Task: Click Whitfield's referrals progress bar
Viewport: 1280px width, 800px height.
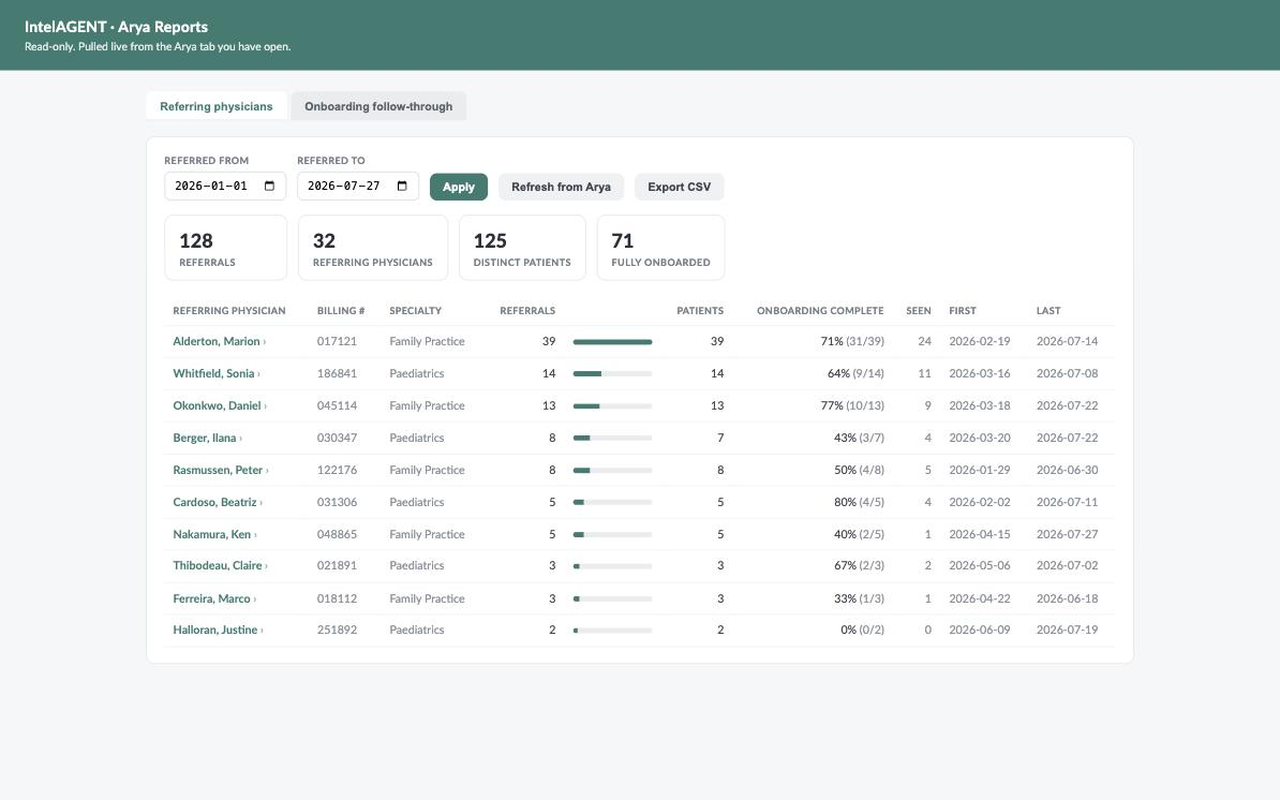Action: 612,374
